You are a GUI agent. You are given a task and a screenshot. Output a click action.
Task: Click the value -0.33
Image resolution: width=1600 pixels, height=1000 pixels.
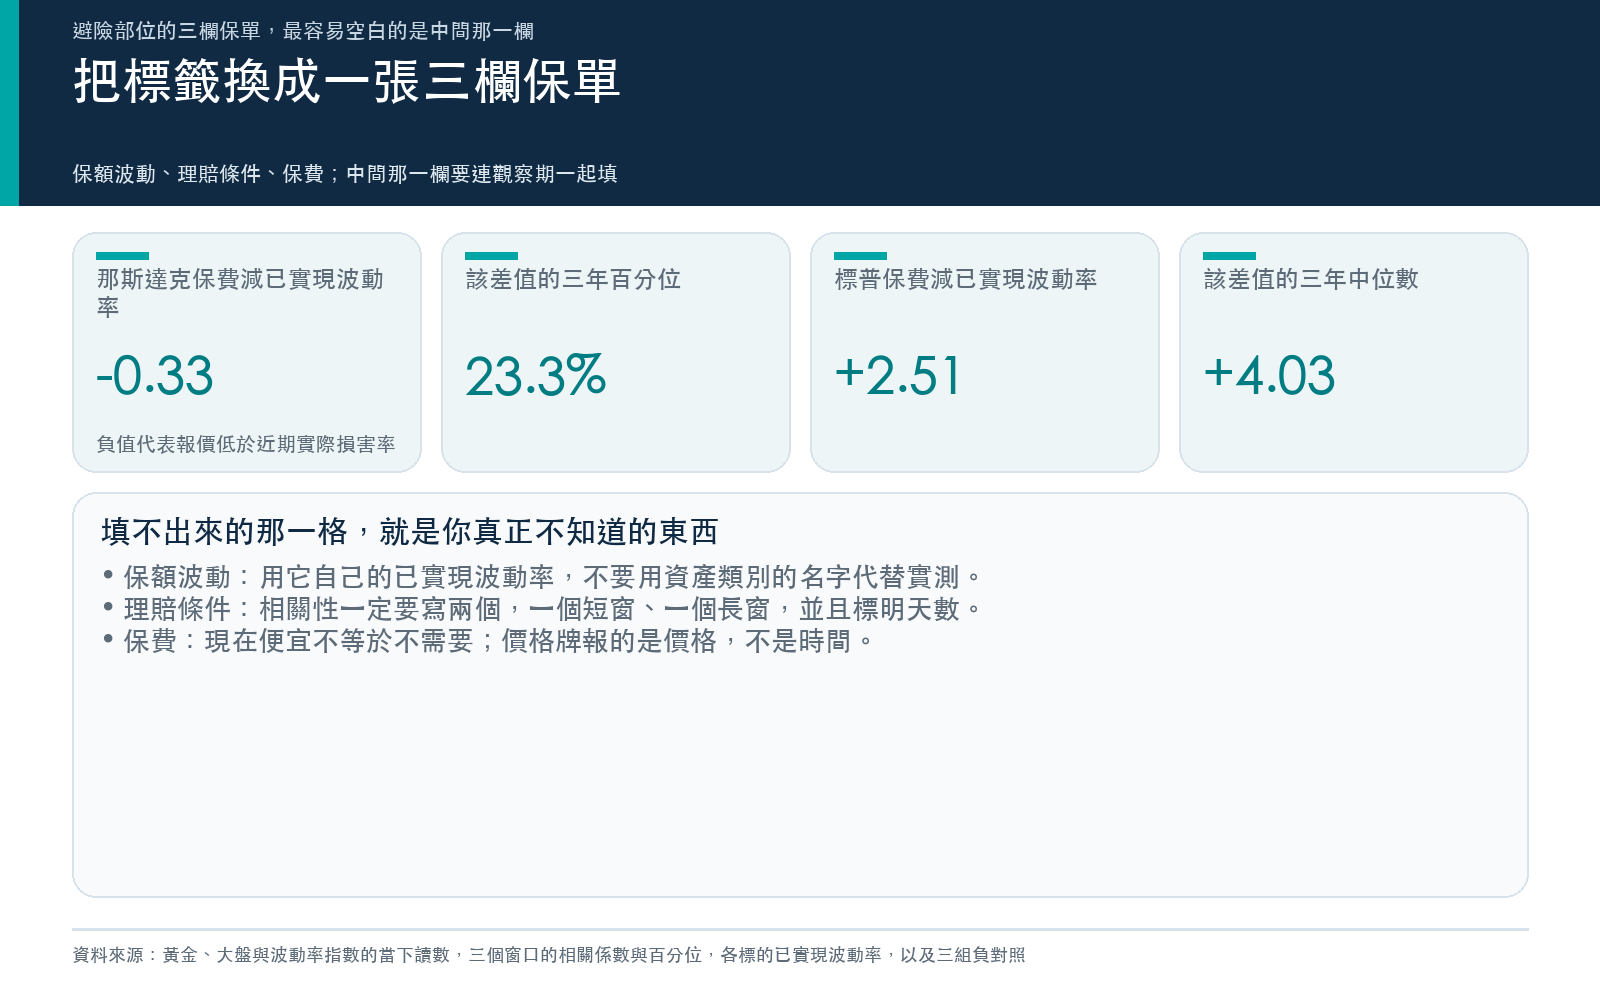click(x=155, y=376)
